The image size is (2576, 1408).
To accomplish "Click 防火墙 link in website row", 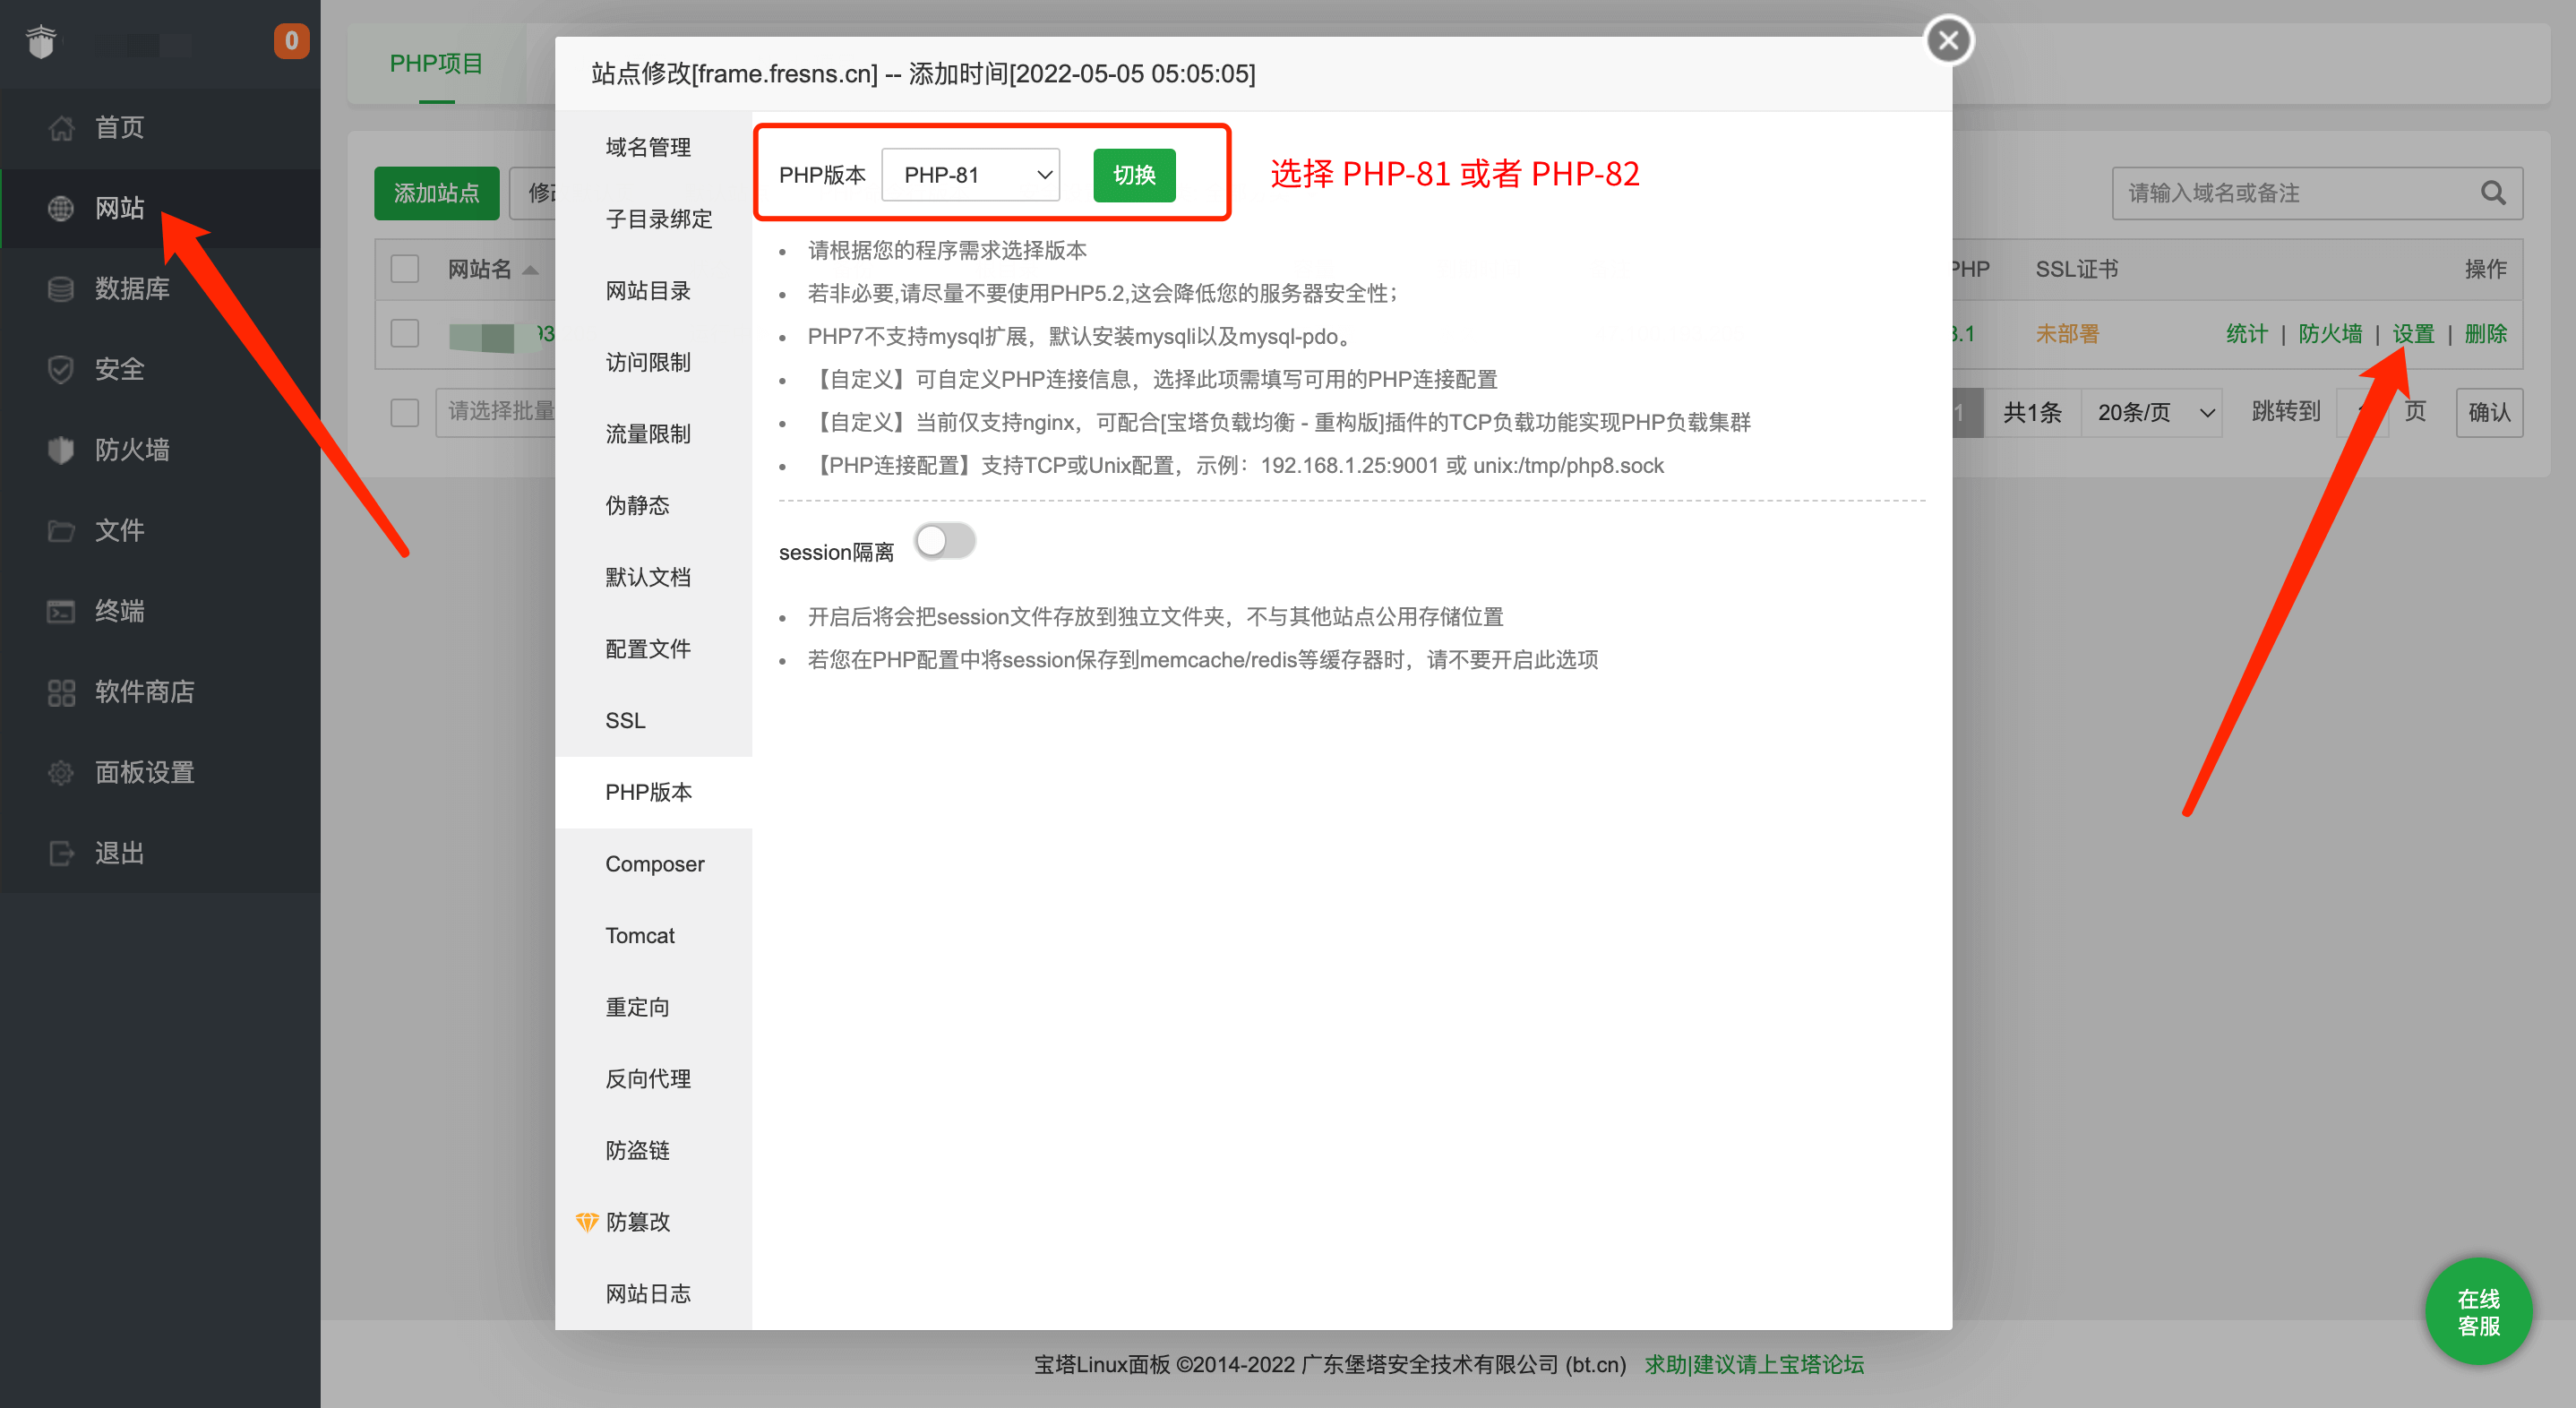I will (x=2330, y=334).
